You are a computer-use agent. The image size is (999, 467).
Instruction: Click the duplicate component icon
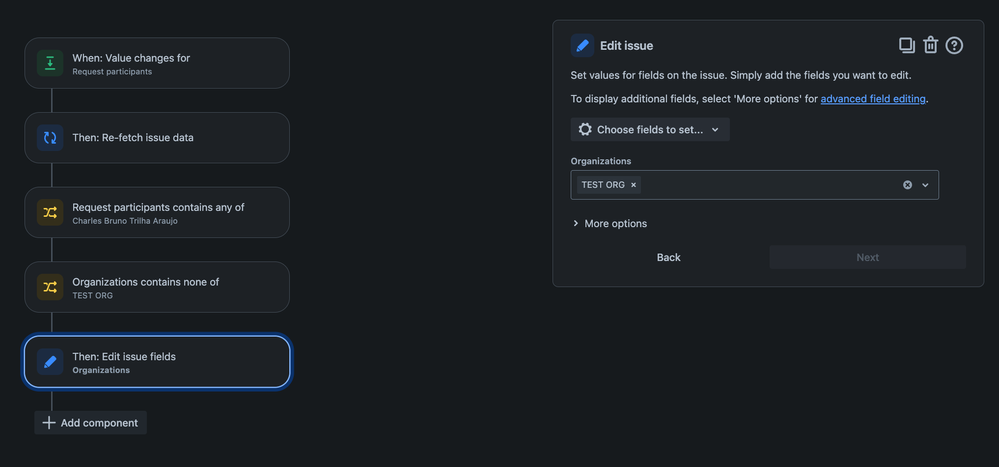(907, 45)
